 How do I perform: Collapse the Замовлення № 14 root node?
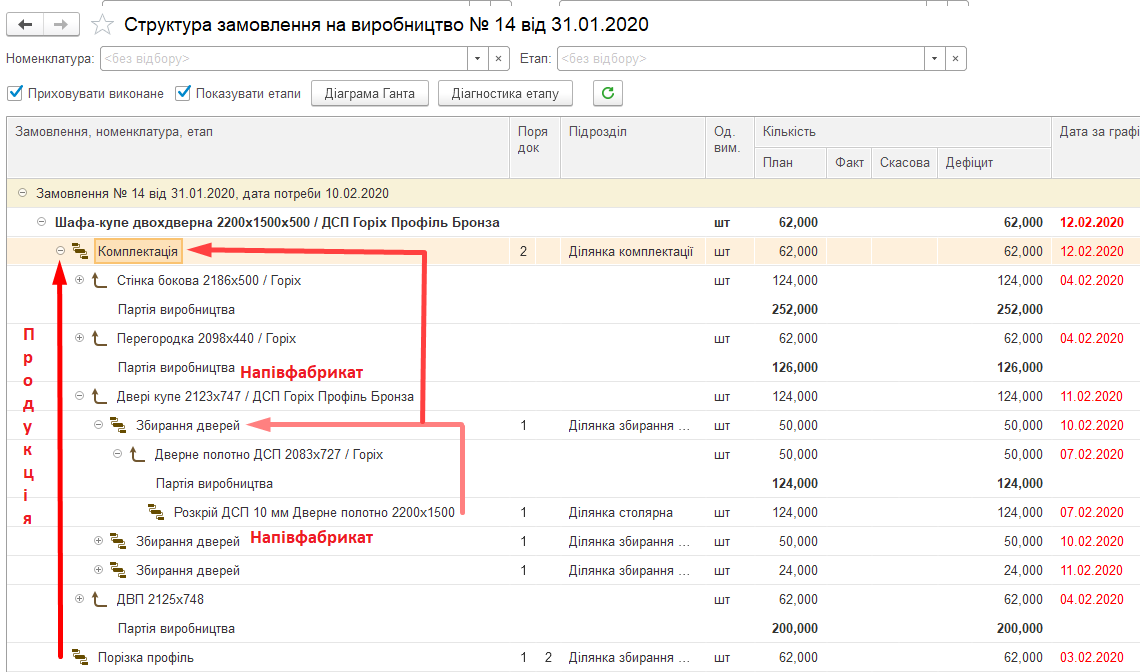23,194
